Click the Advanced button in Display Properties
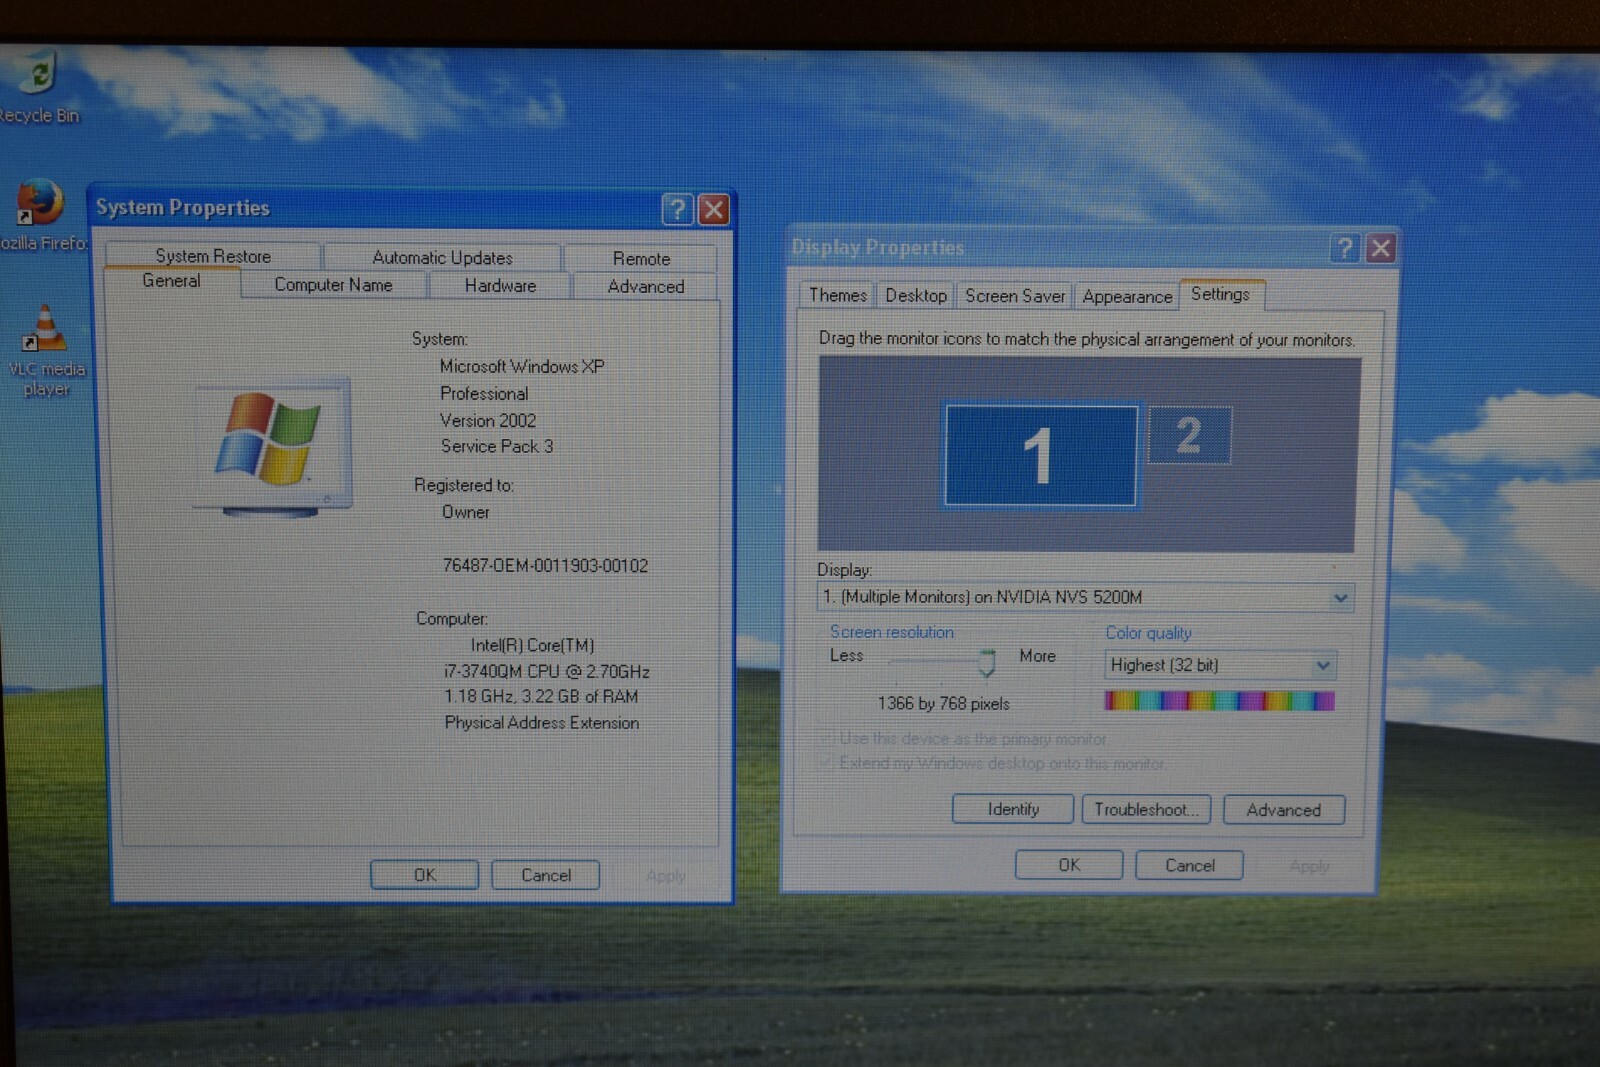The height and width of the screenshot is (1067, 1600). tap(1284, 810)
